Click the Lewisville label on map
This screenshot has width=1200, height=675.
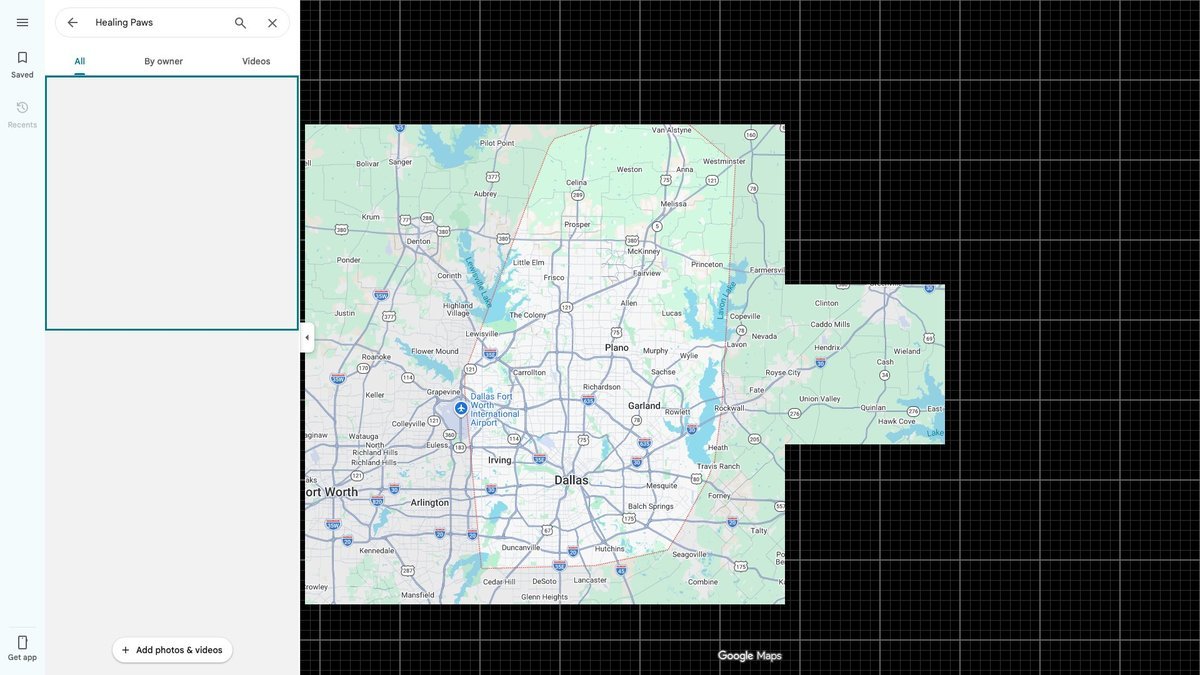tap(482, 333)
